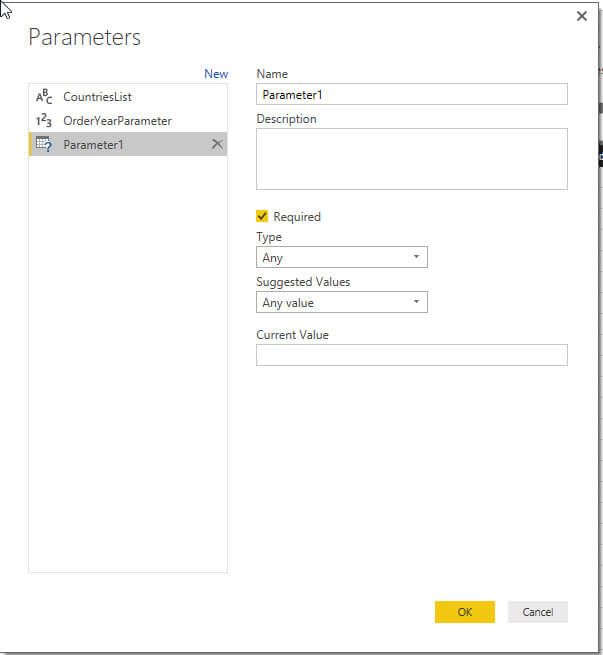Viewport: 603px width, 655px height.
Task: Open the Type dropdown showing Any
Action: (341, 257)
